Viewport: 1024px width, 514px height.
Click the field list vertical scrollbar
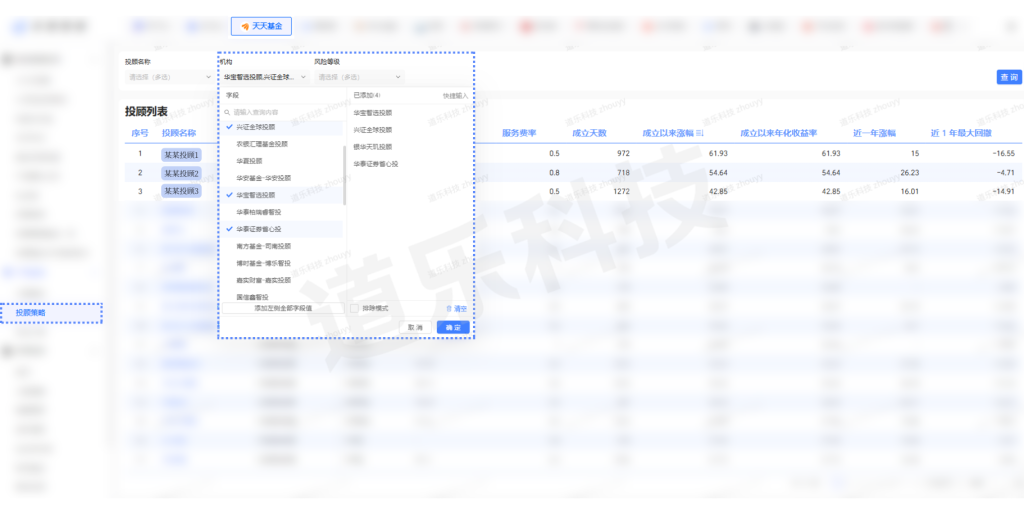pyautogui.click(x=344, y=175)
